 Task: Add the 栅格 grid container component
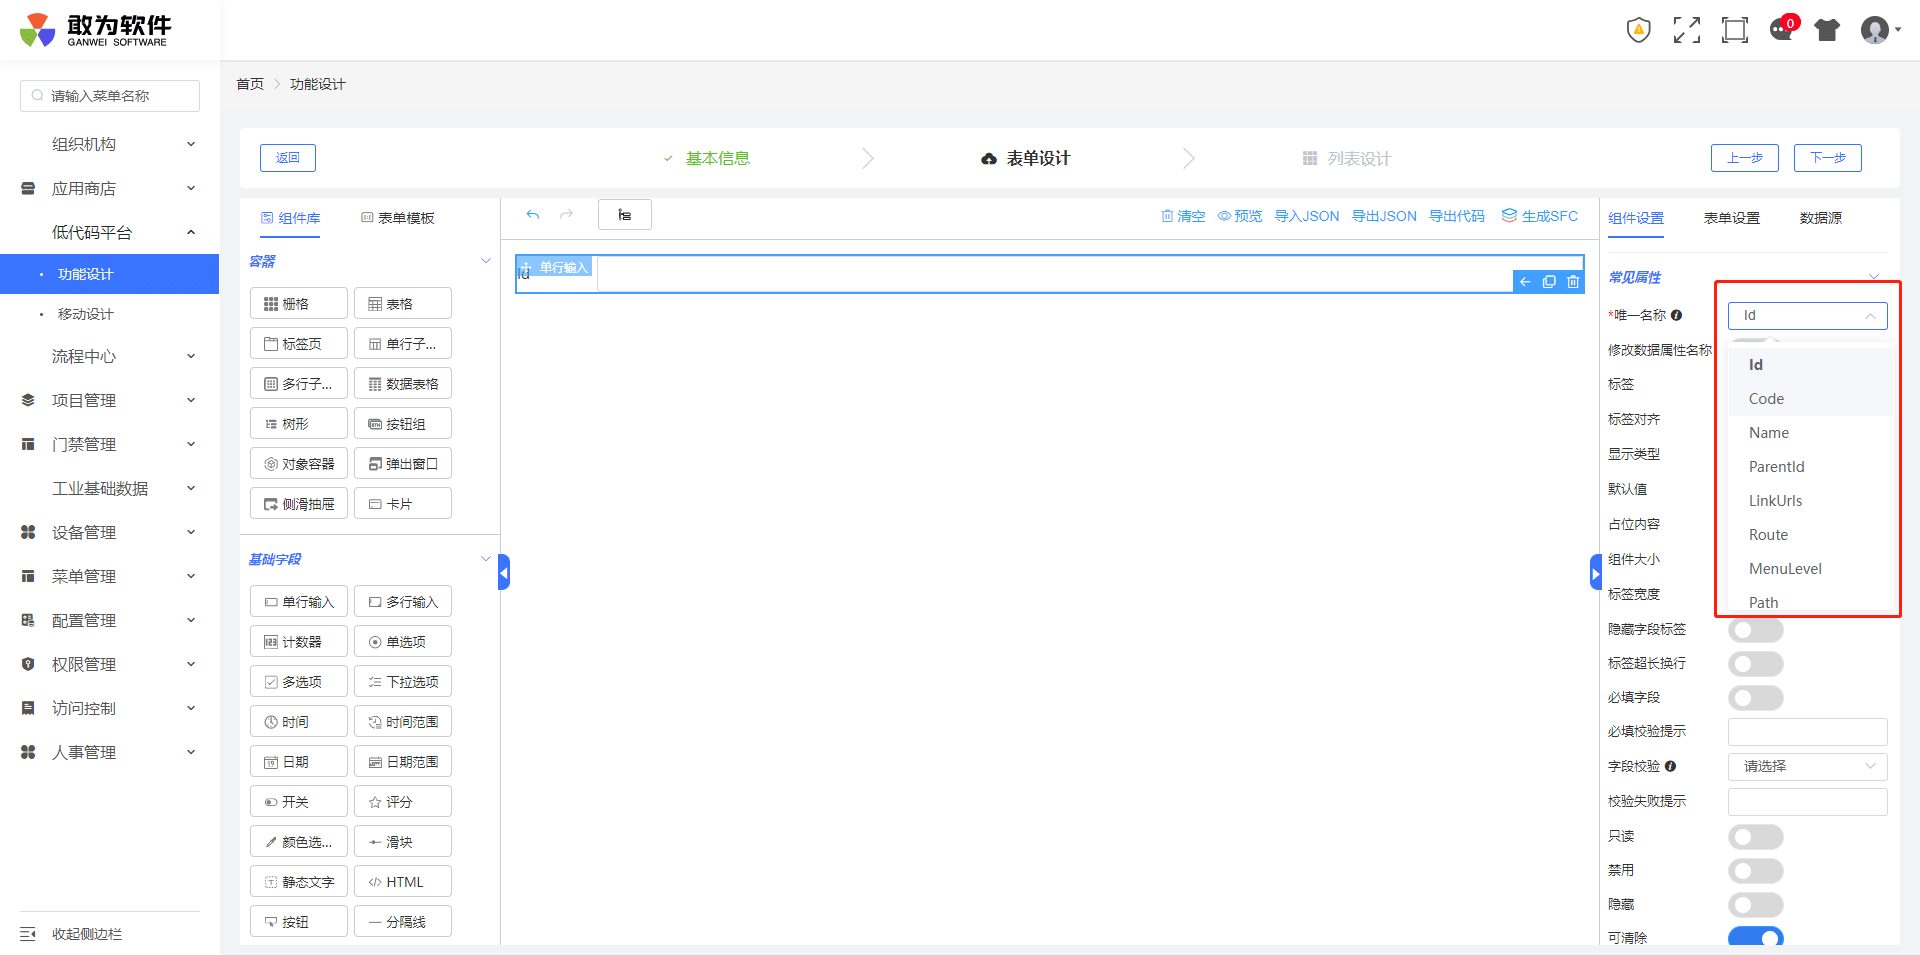(x=299, y=303)
